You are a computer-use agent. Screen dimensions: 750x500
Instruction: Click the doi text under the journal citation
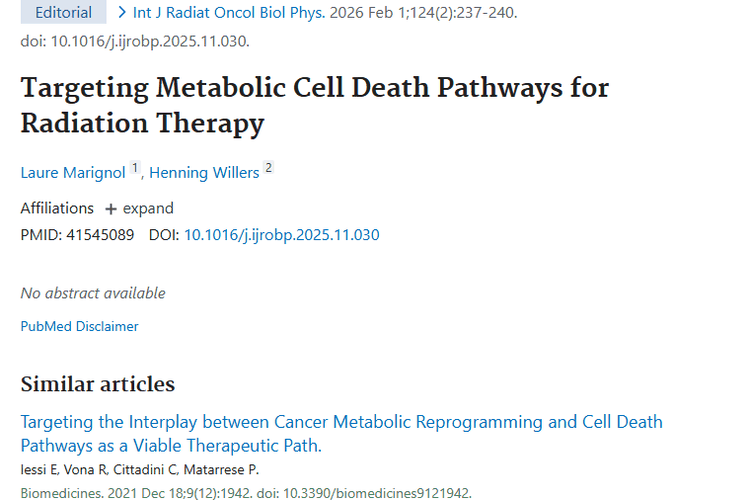(x=135, y=41)
